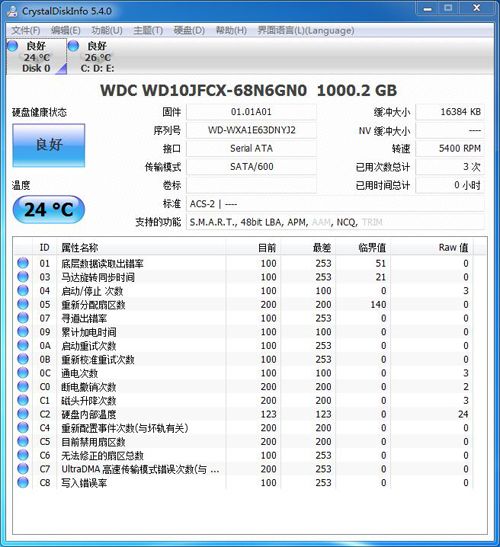The image size is (500, 547).
Task: Click status orb of attribute C5
Action: click(x=23, y=441)
